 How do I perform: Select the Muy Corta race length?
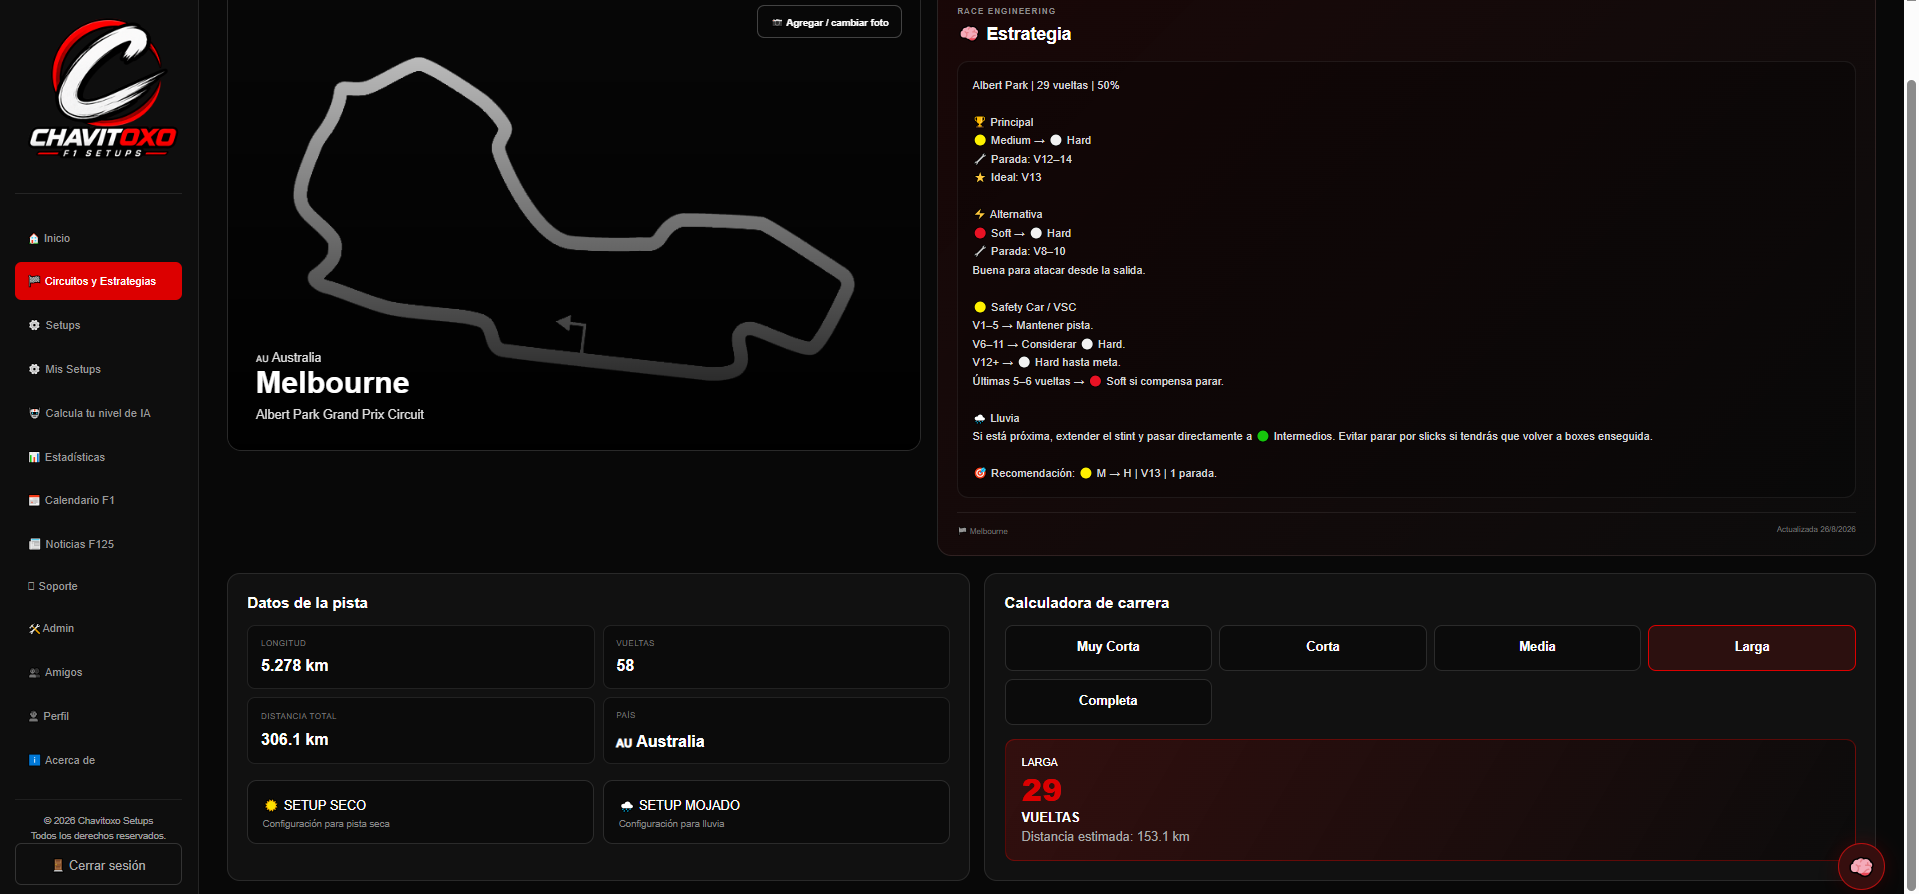pos(1108,647)
